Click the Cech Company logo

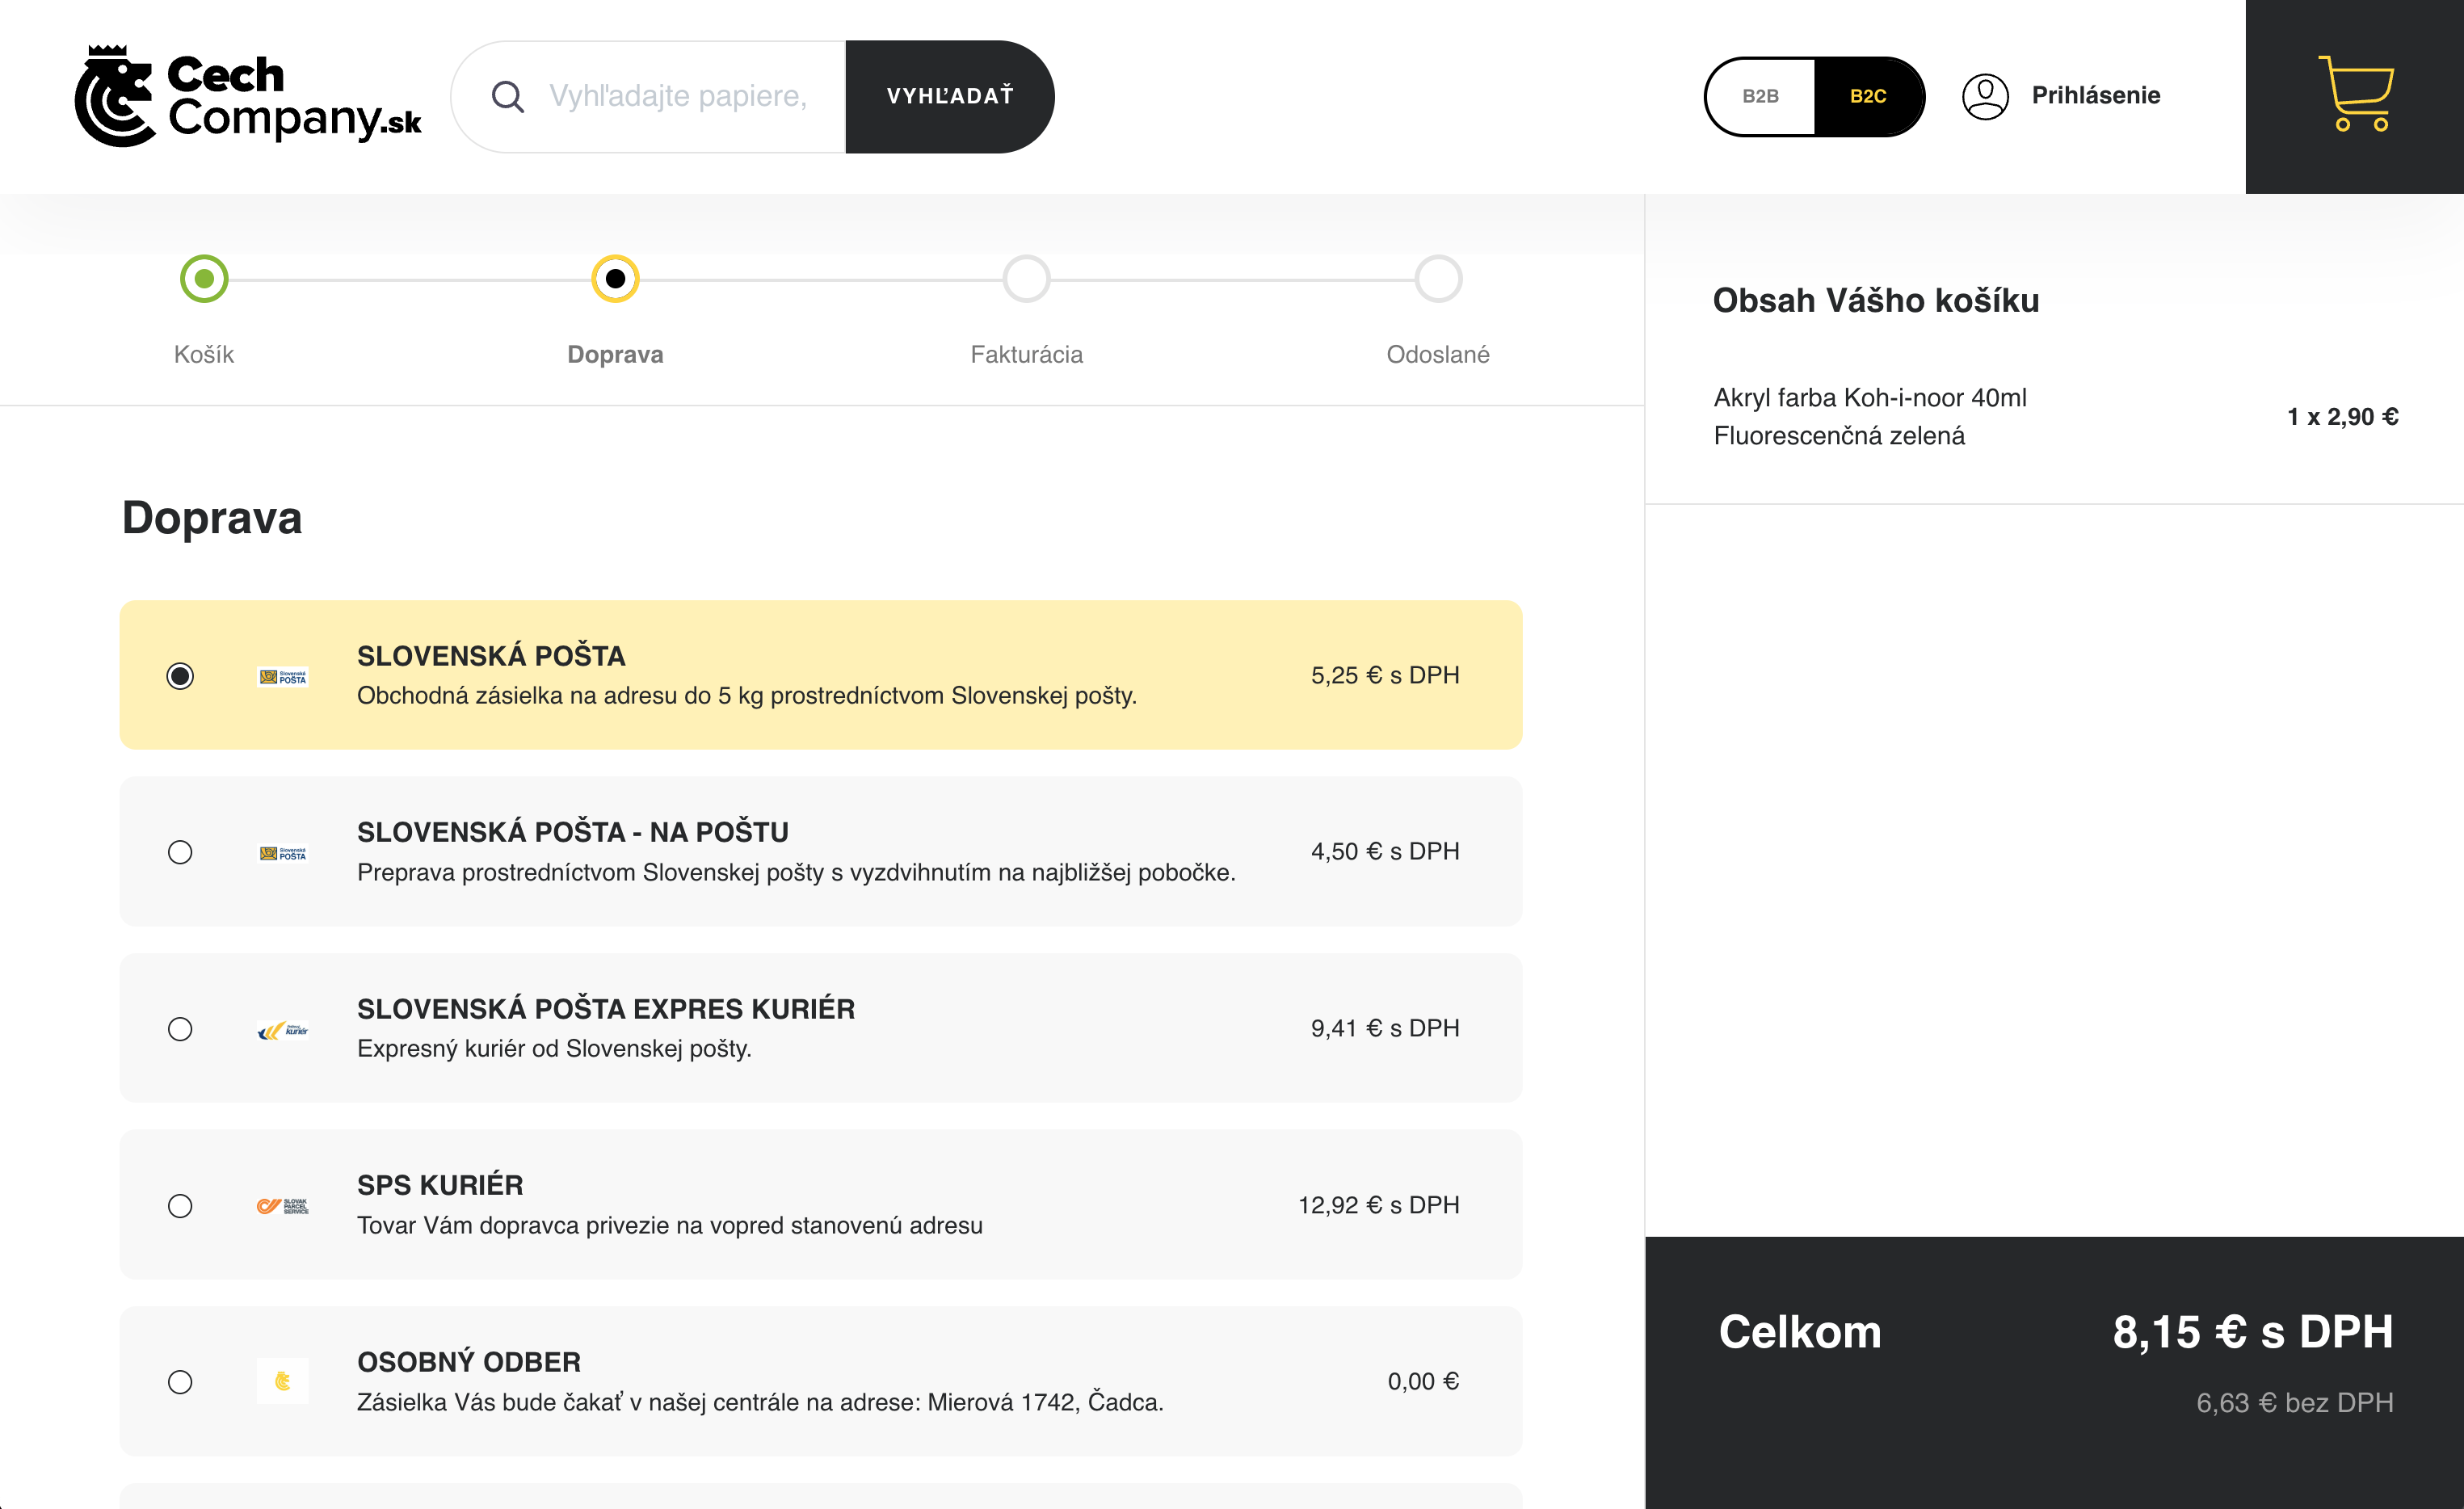click(x=247, y=97)
